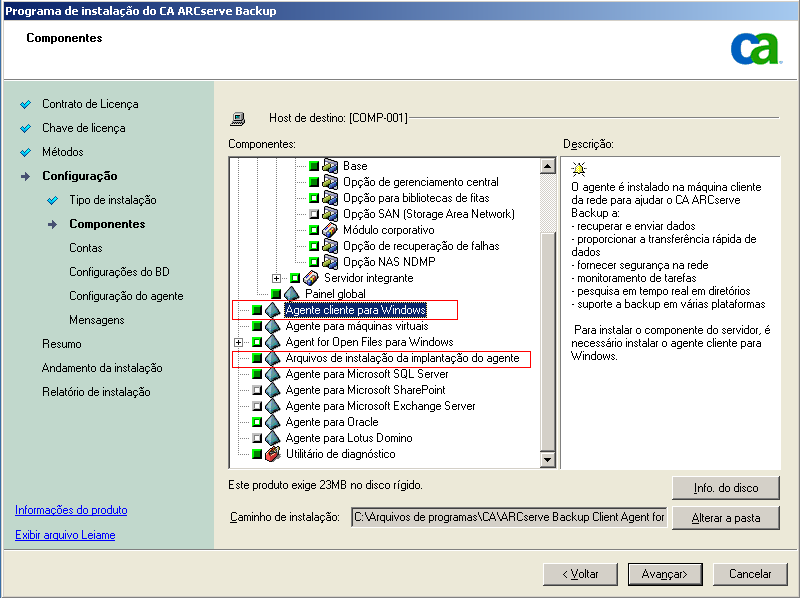Click the Utilitário de diagnóstico component icon
The height and width of the screenshot is (598, 800).
coord(271,451)
